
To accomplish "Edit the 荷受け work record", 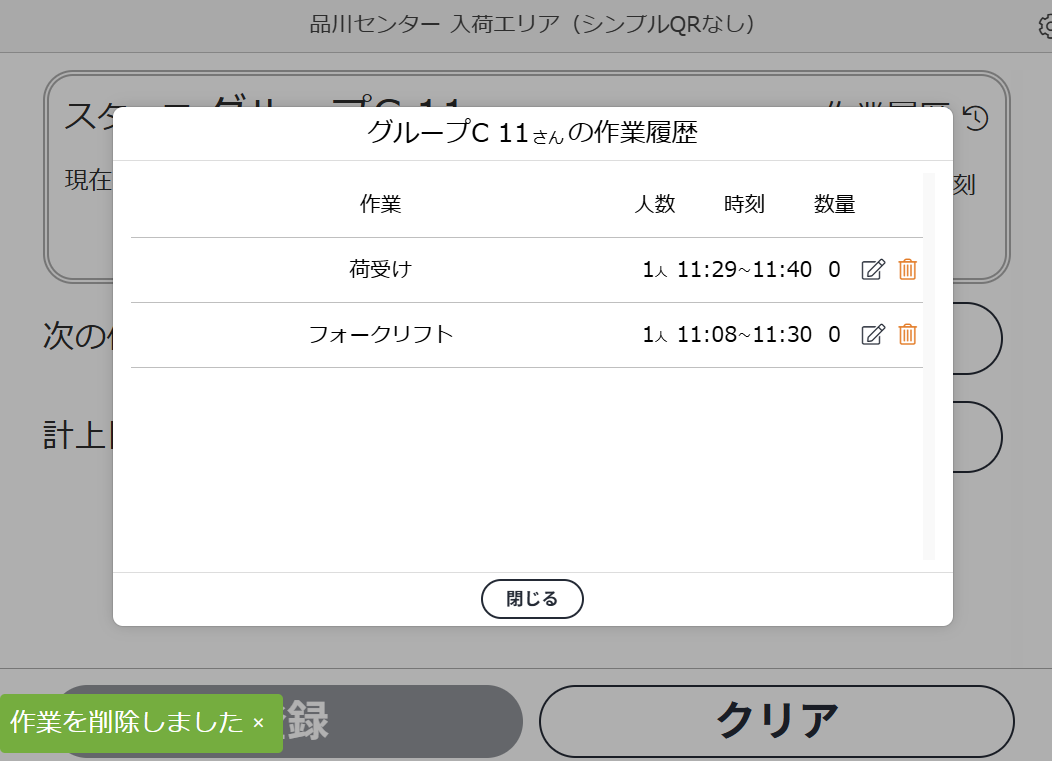I will (x=873, y=270).
